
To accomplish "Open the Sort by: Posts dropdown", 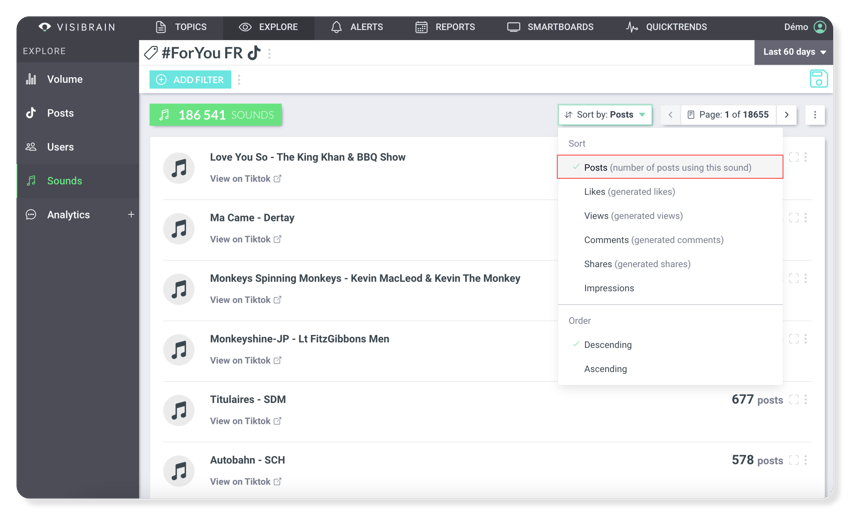I will [605, 114].
